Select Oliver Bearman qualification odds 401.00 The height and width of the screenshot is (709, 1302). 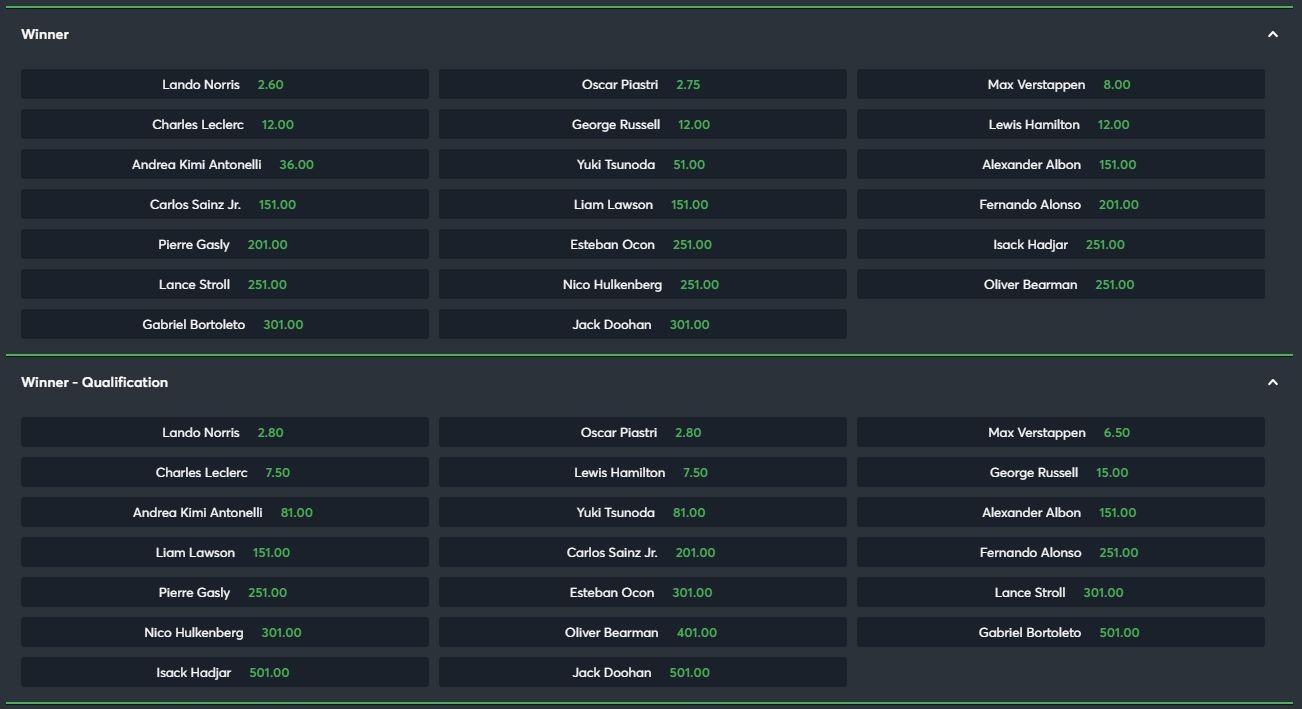point(642,633)
